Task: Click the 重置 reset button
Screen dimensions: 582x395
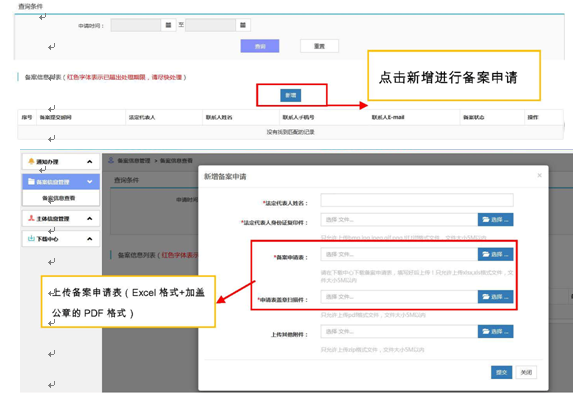Action: (x=319, y=46)
